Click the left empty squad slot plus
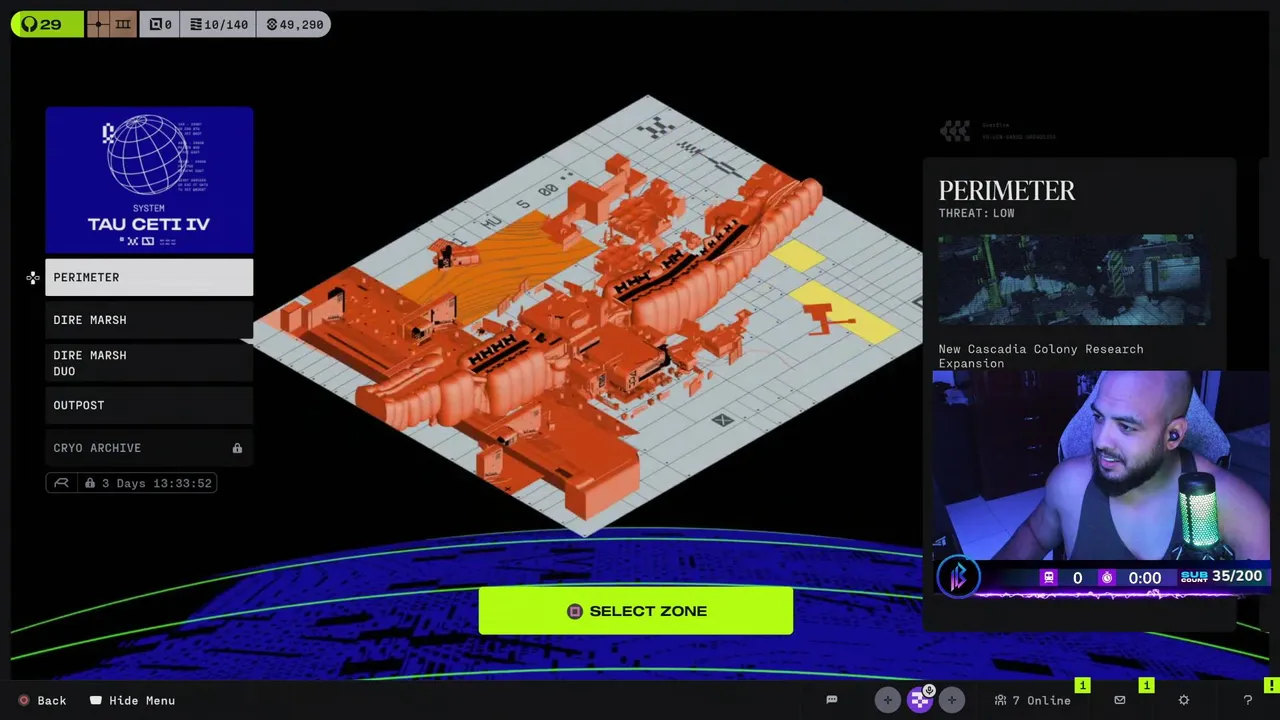1280x720 pixels. 887,700
